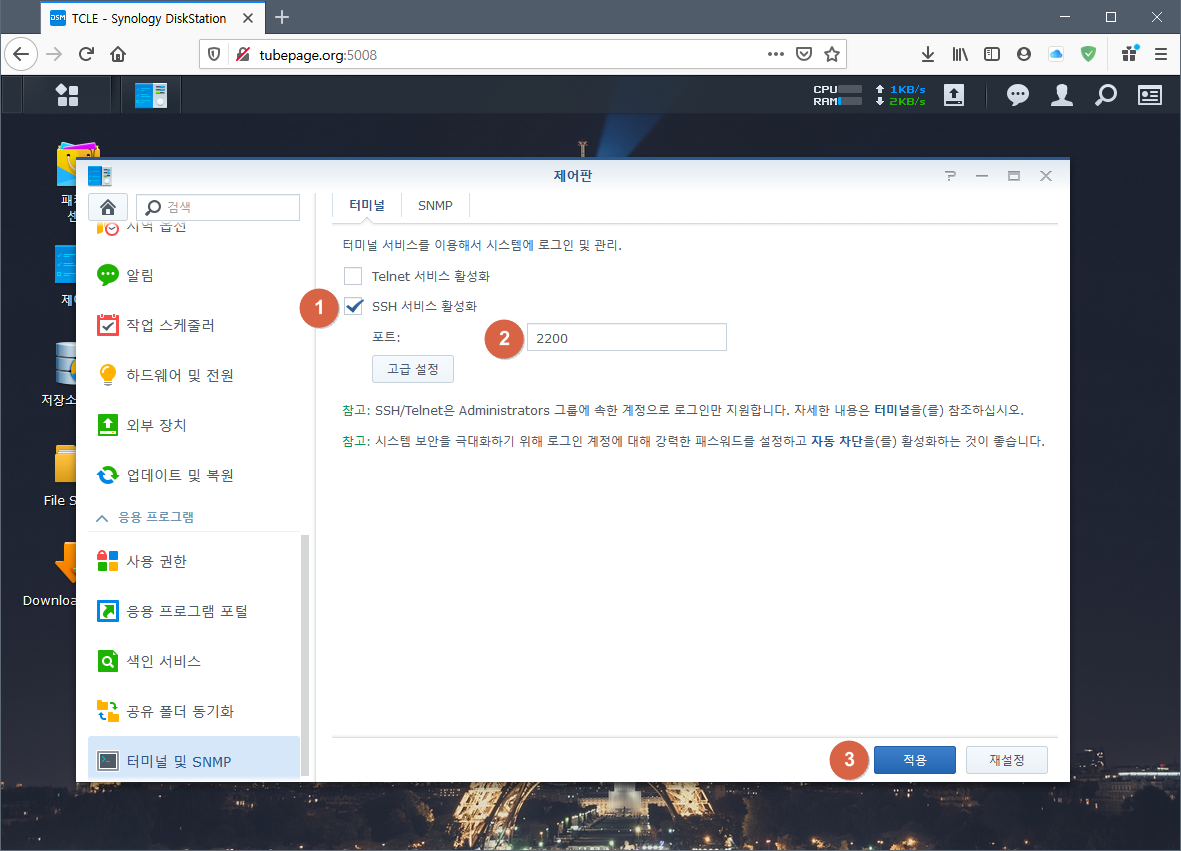
Task: Click the cloud extension icon in toolbar
Action: click(x=1056, y=54)
